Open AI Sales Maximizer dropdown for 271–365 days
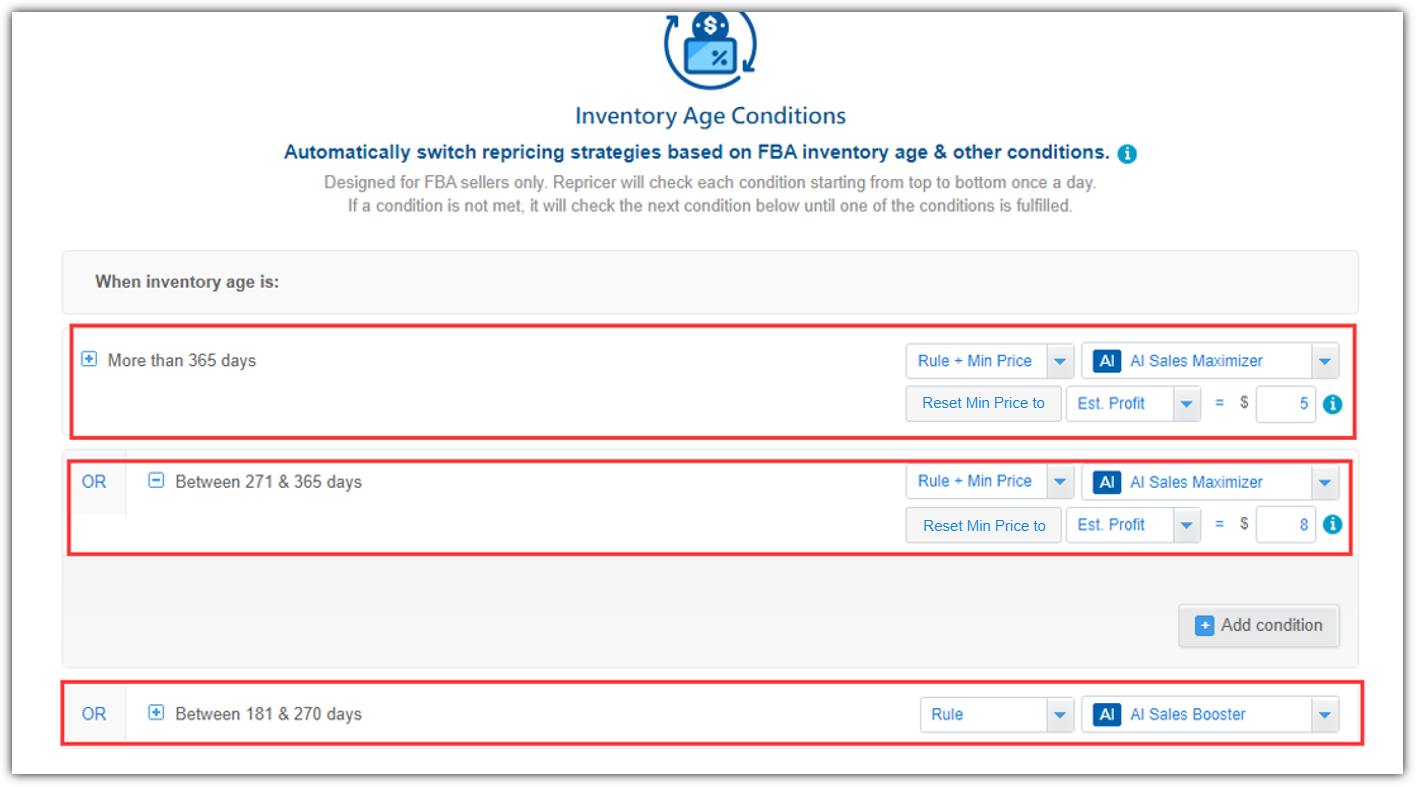Viewport: 1416px width, 787px height. 1210,482
